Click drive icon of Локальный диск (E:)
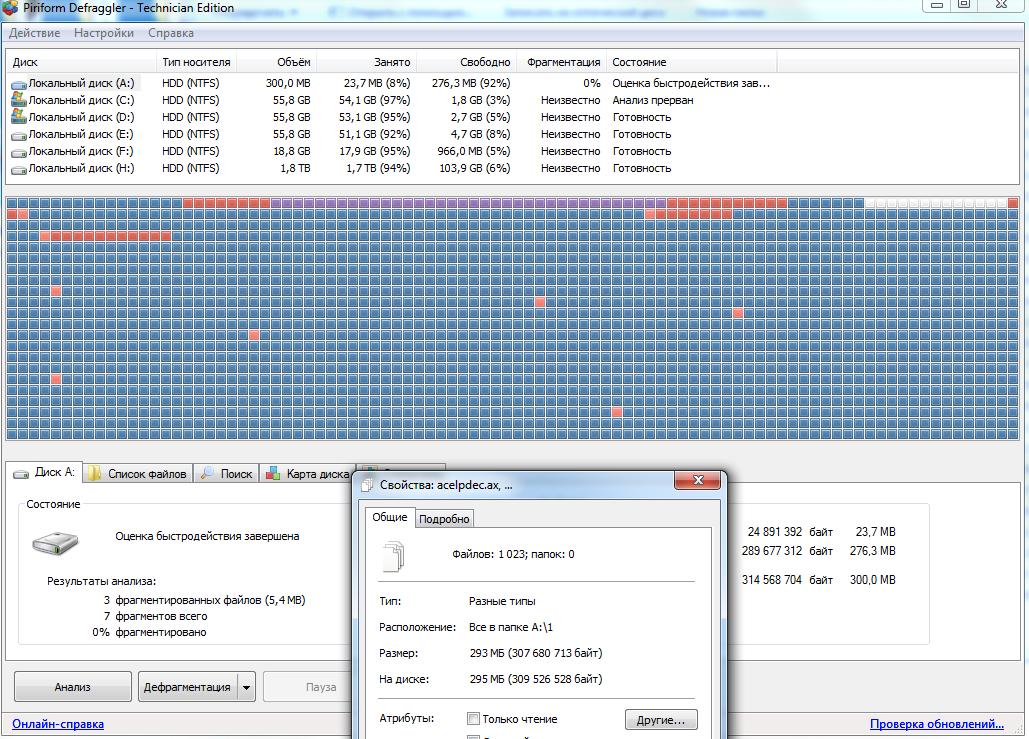This screenshot has height=739, width=1029. point(18,135)
